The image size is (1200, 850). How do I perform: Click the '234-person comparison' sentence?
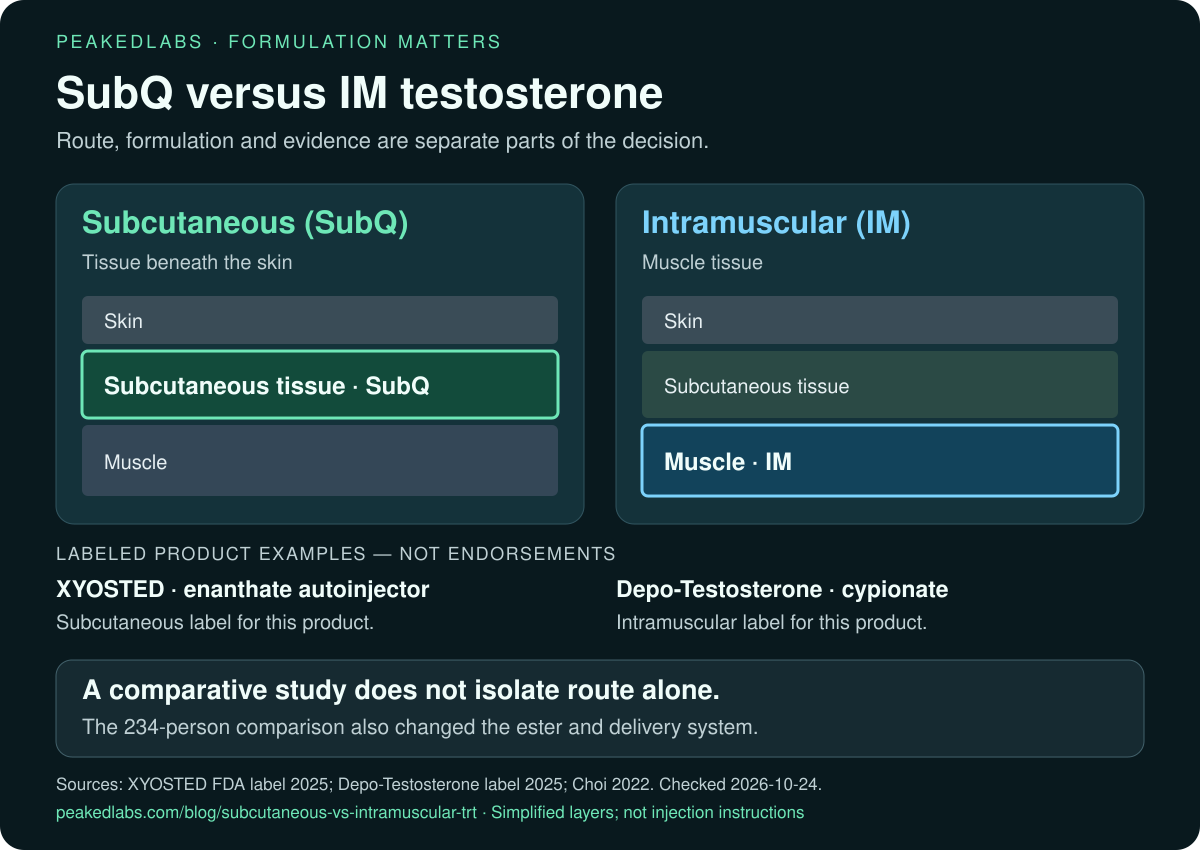point(420,727)
